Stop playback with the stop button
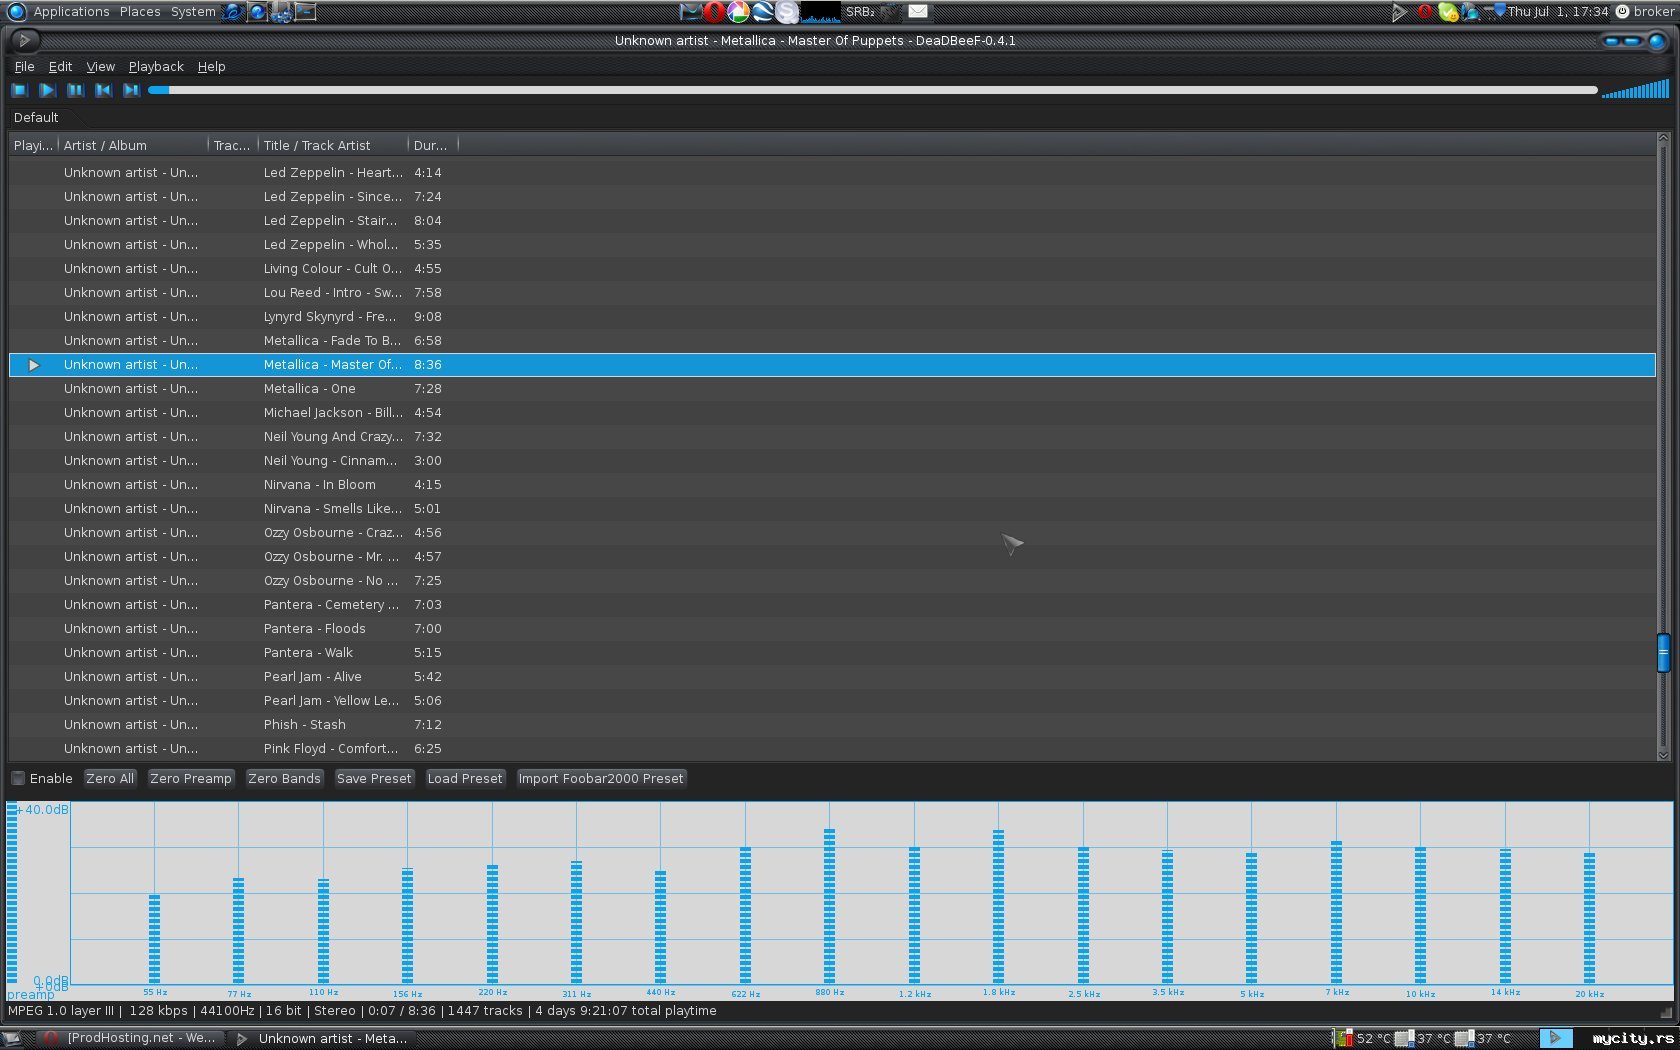The image size is (1680, 1050). tap(19, 90)
